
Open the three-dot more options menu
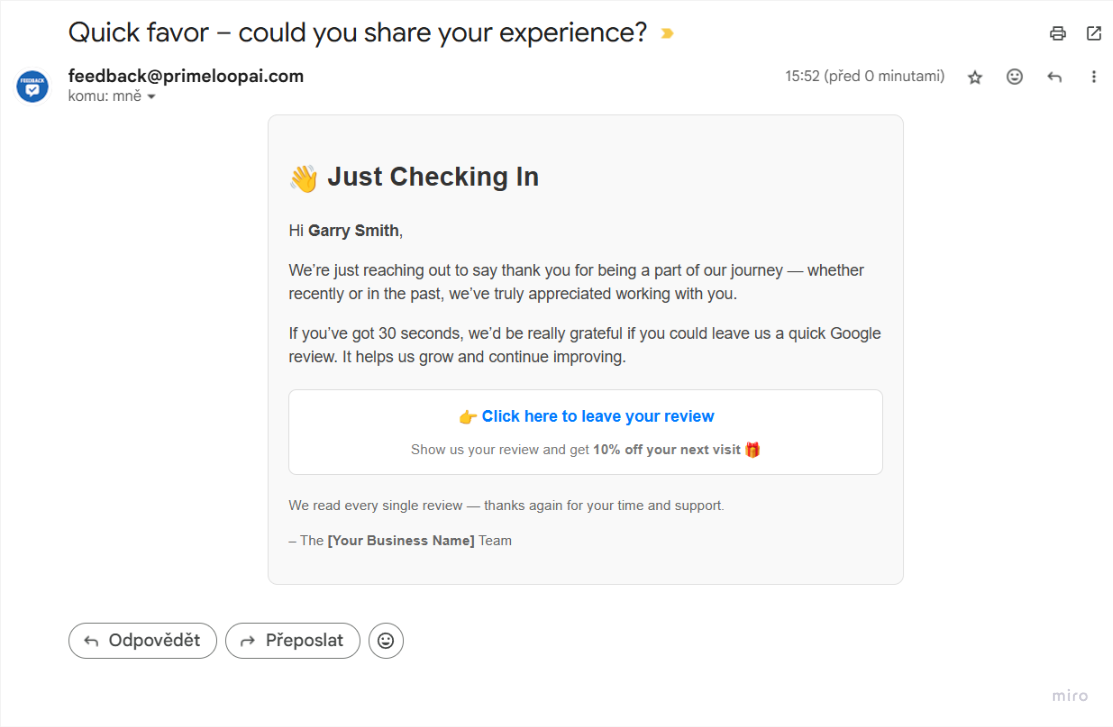[1094, 77]
